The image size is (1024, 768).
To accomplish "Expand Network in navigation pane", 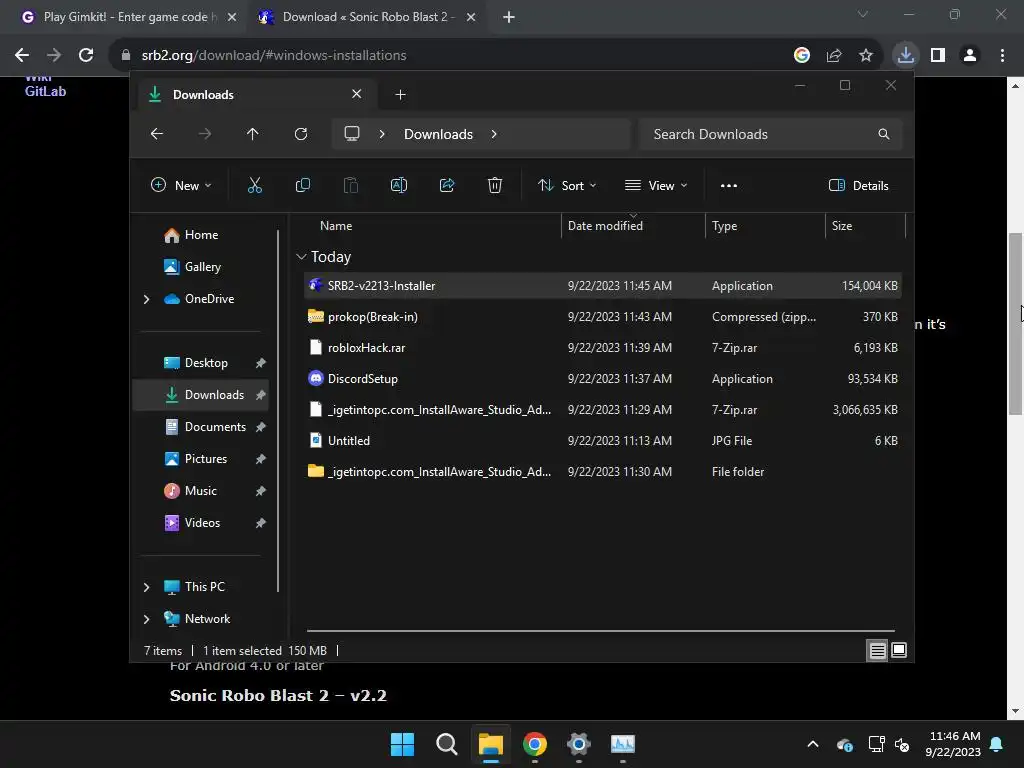I will (x=146, y=619).
